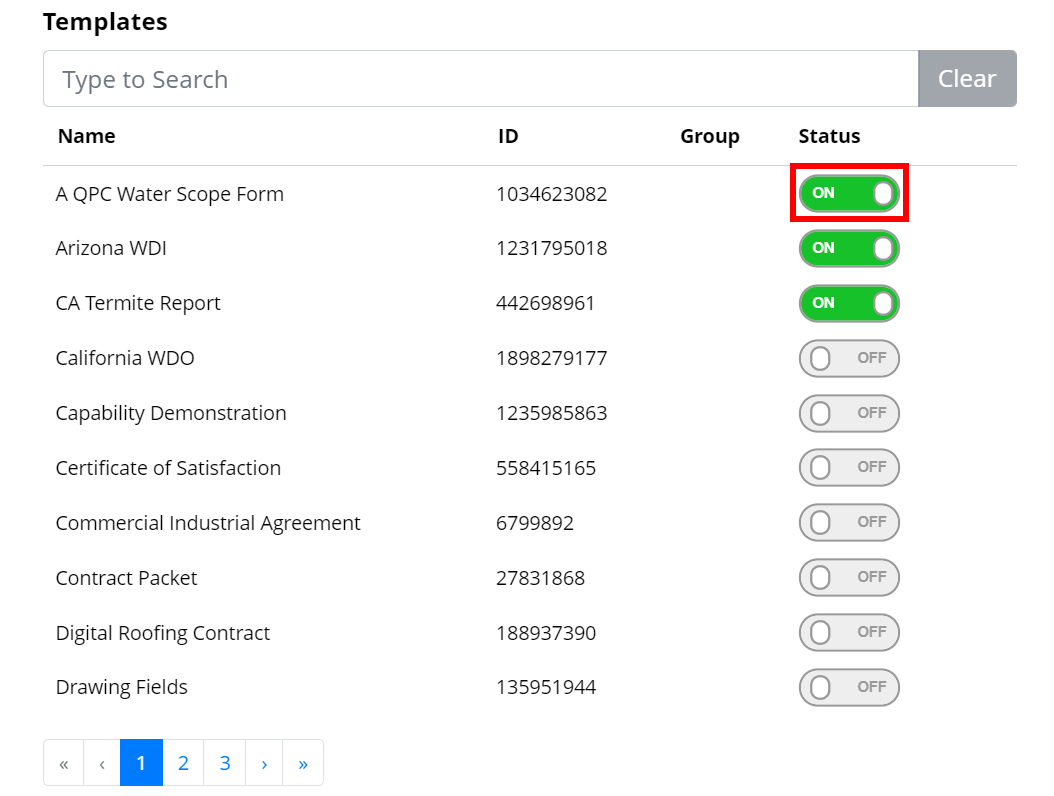Open page 3 of templates

point(225,763)
